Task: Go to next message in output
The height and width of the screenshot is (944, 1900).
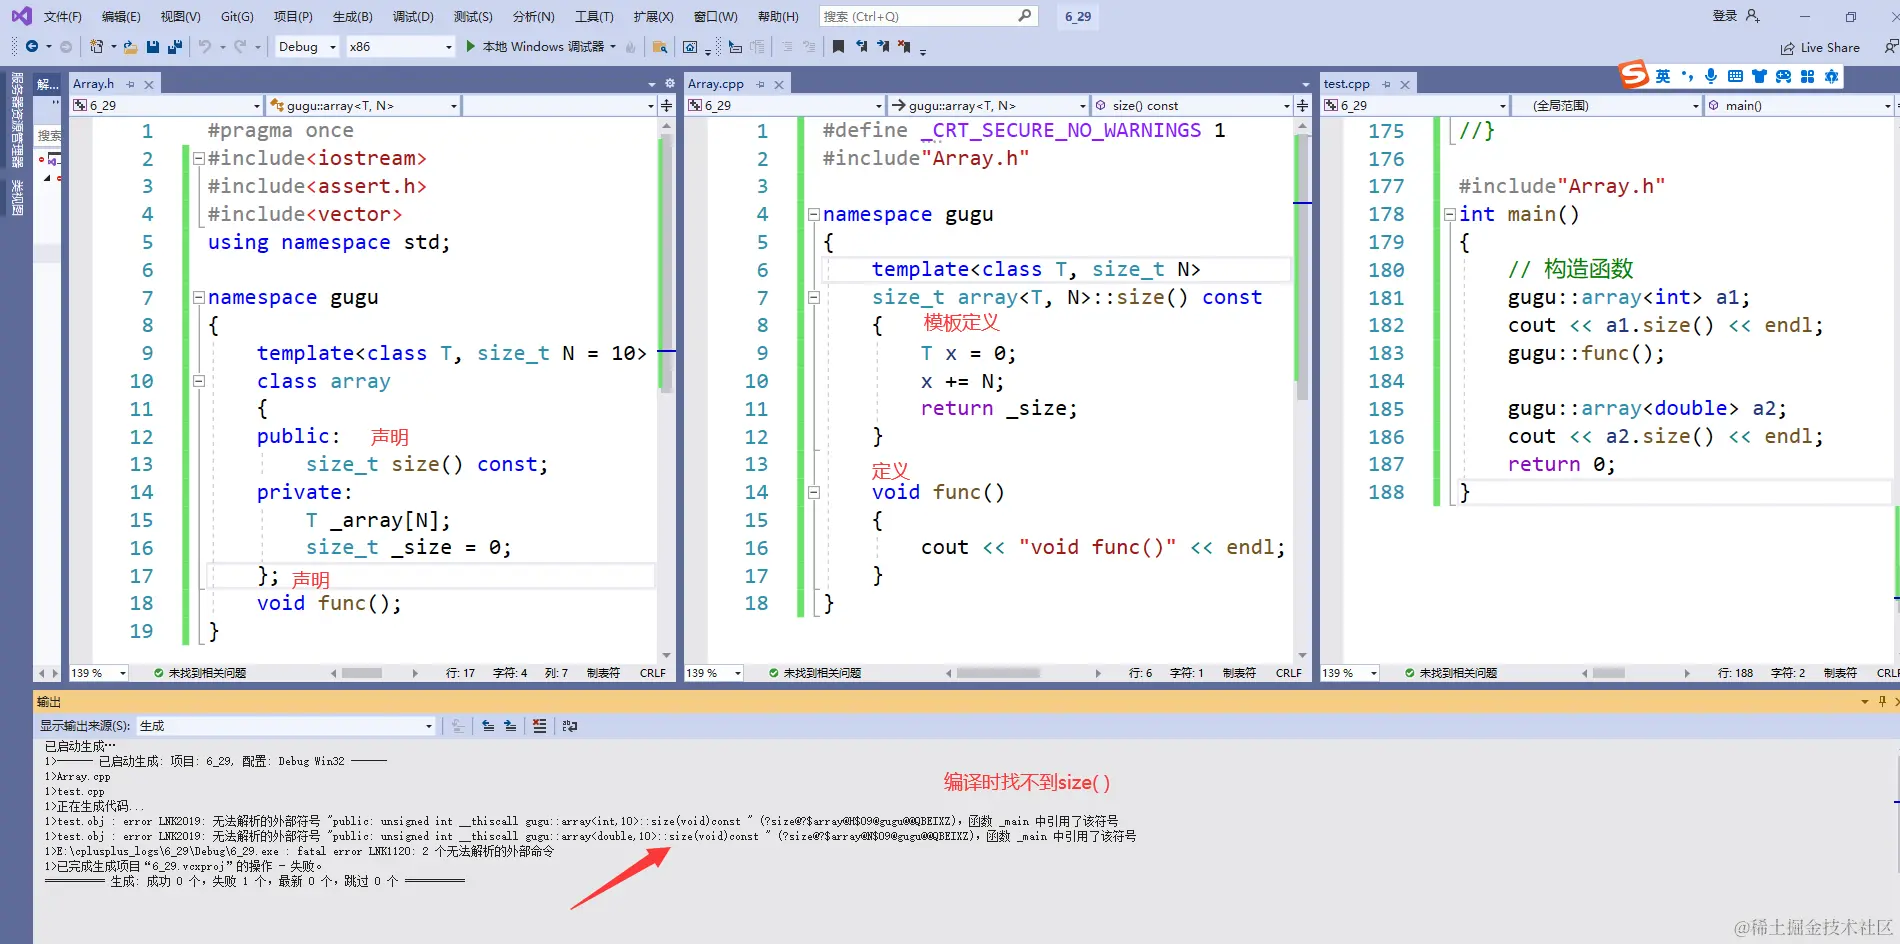Action: click(x=510, y=726)
